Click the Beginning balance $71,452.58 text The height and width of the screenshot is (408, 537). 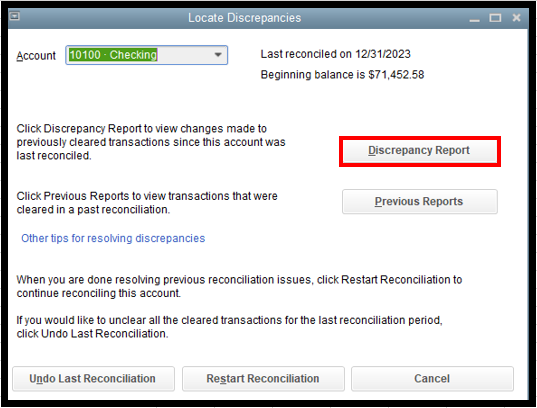pos(342,75)
